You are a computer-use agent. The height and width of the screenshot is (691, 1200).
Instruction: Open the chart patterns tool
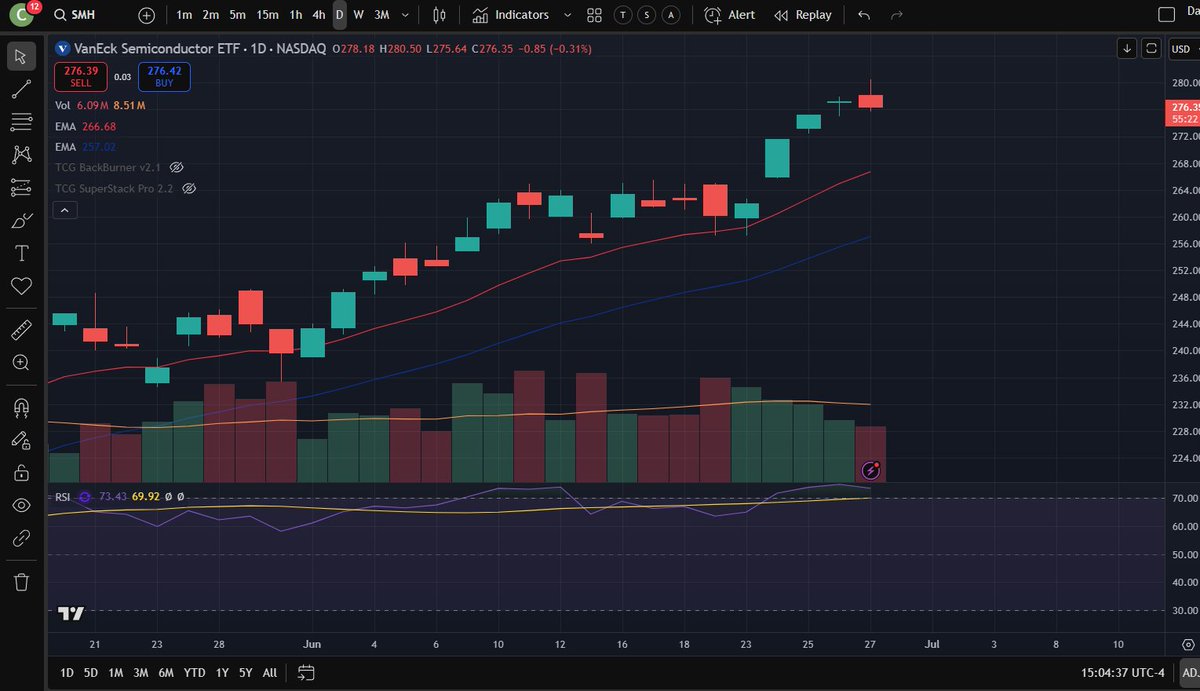pyautogui.click(x=21, y=155)
